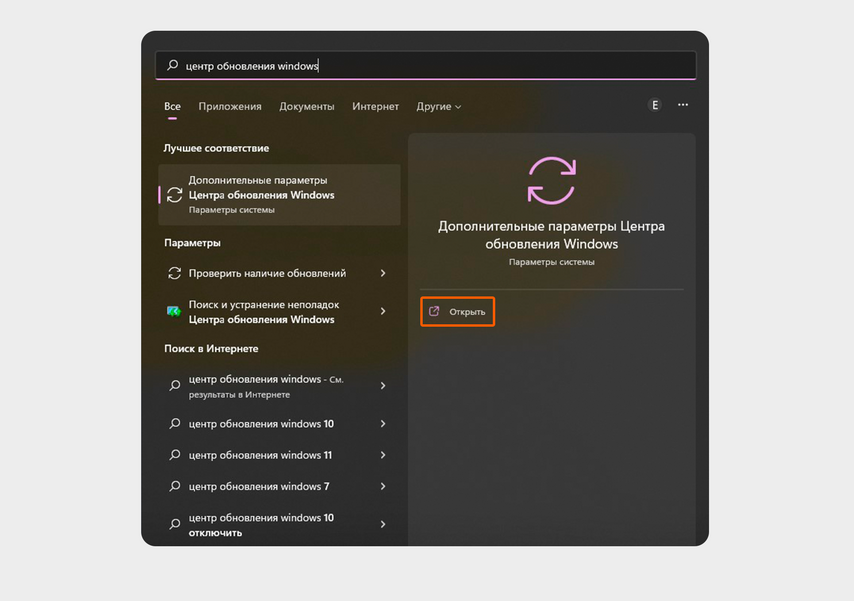This screenshot has height=601, width=854.
Task: Open Дополнительные параметры Центра обновления Windows result
Action: click(x=279, y=195)
